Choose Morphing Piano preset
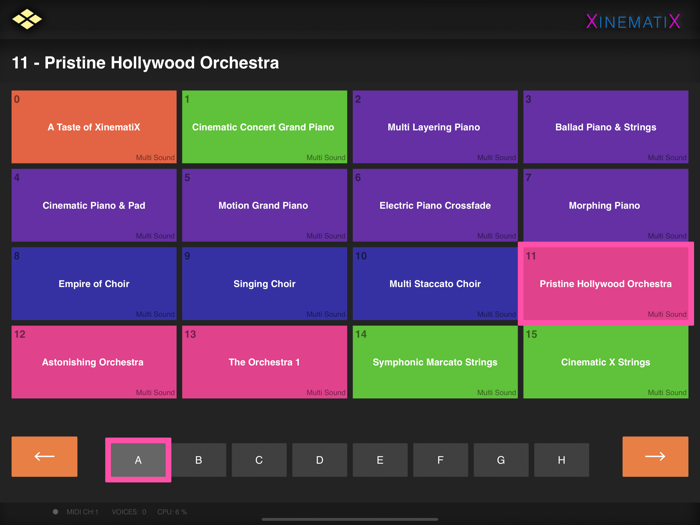 tap(605, 205)
